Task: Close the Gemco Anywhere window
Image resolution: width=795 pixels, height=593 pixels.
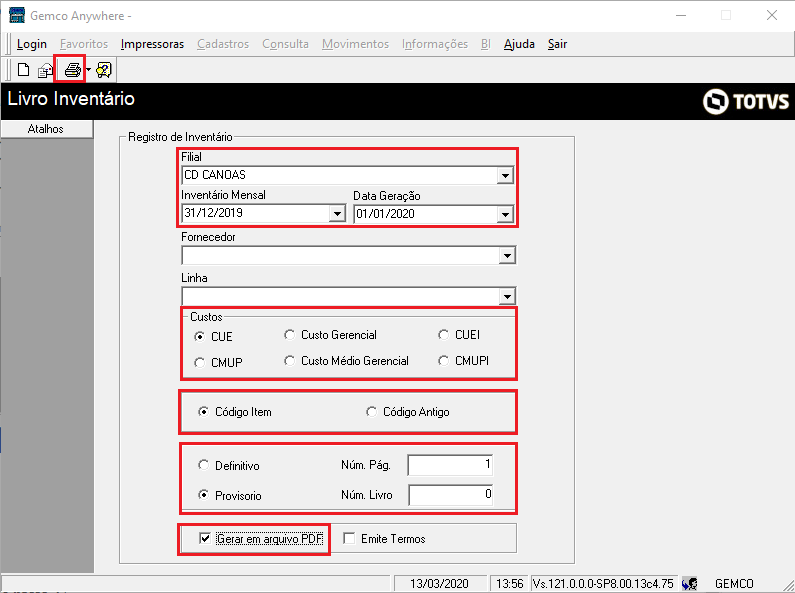Action: (772, 15)
